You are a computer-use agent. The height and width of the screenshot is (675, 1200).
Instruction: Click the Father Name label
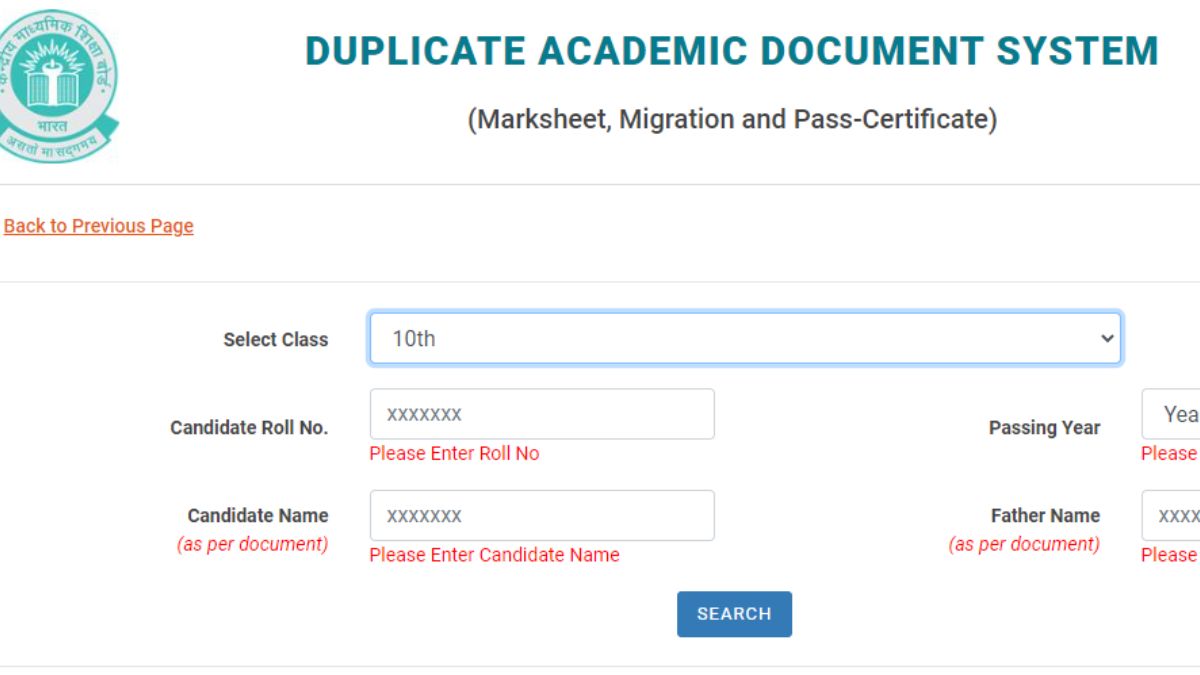(1045, 516)
